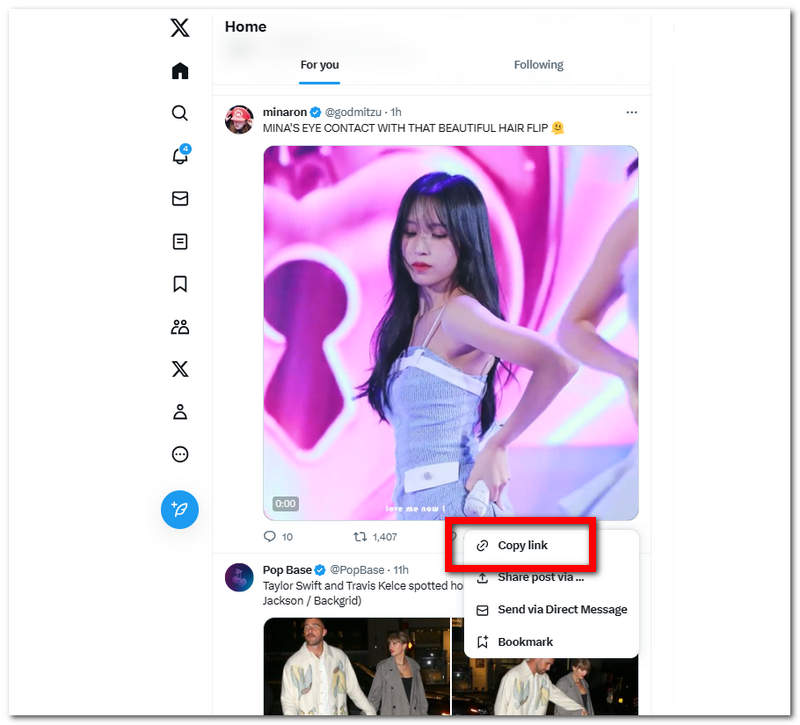Click the verified badge next to minaron
The image size is (800, 725).
pos(316,112)
